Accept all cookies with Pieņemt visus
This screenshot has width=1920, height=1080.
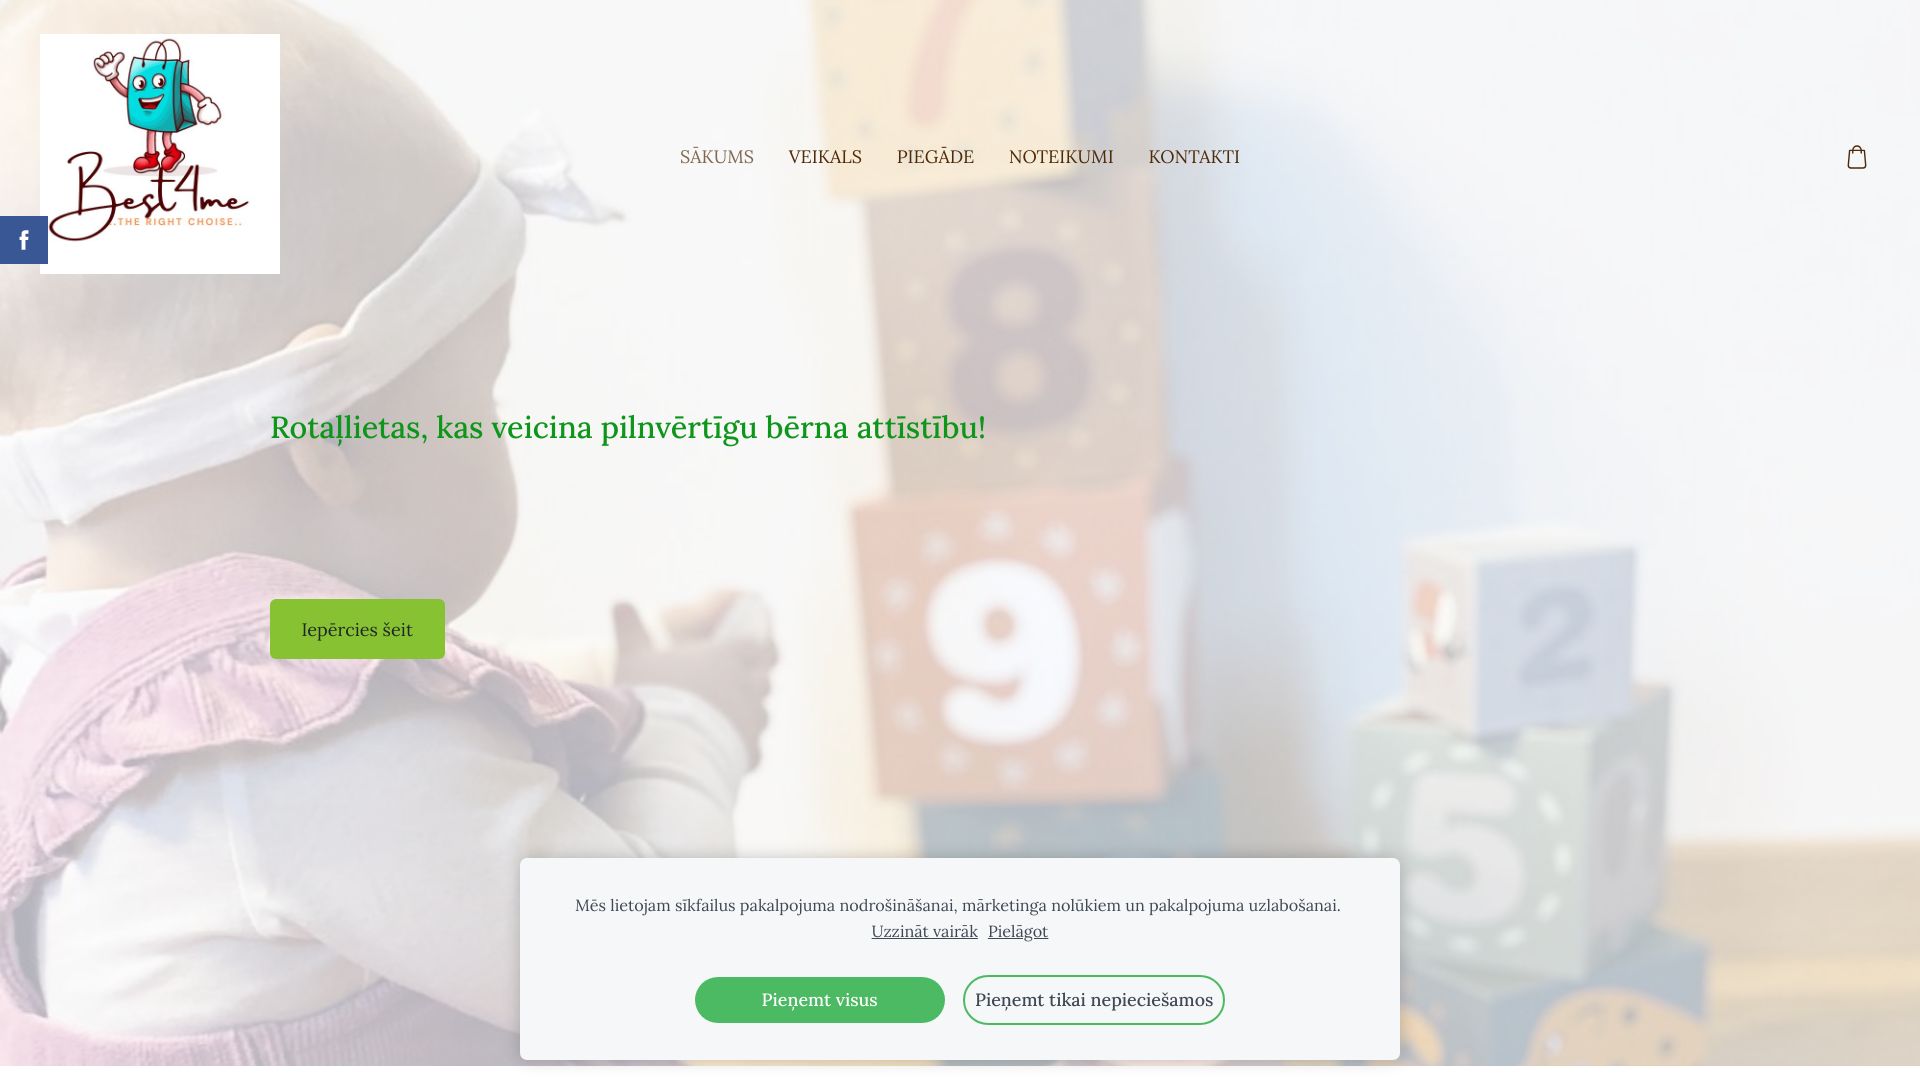820,1000
